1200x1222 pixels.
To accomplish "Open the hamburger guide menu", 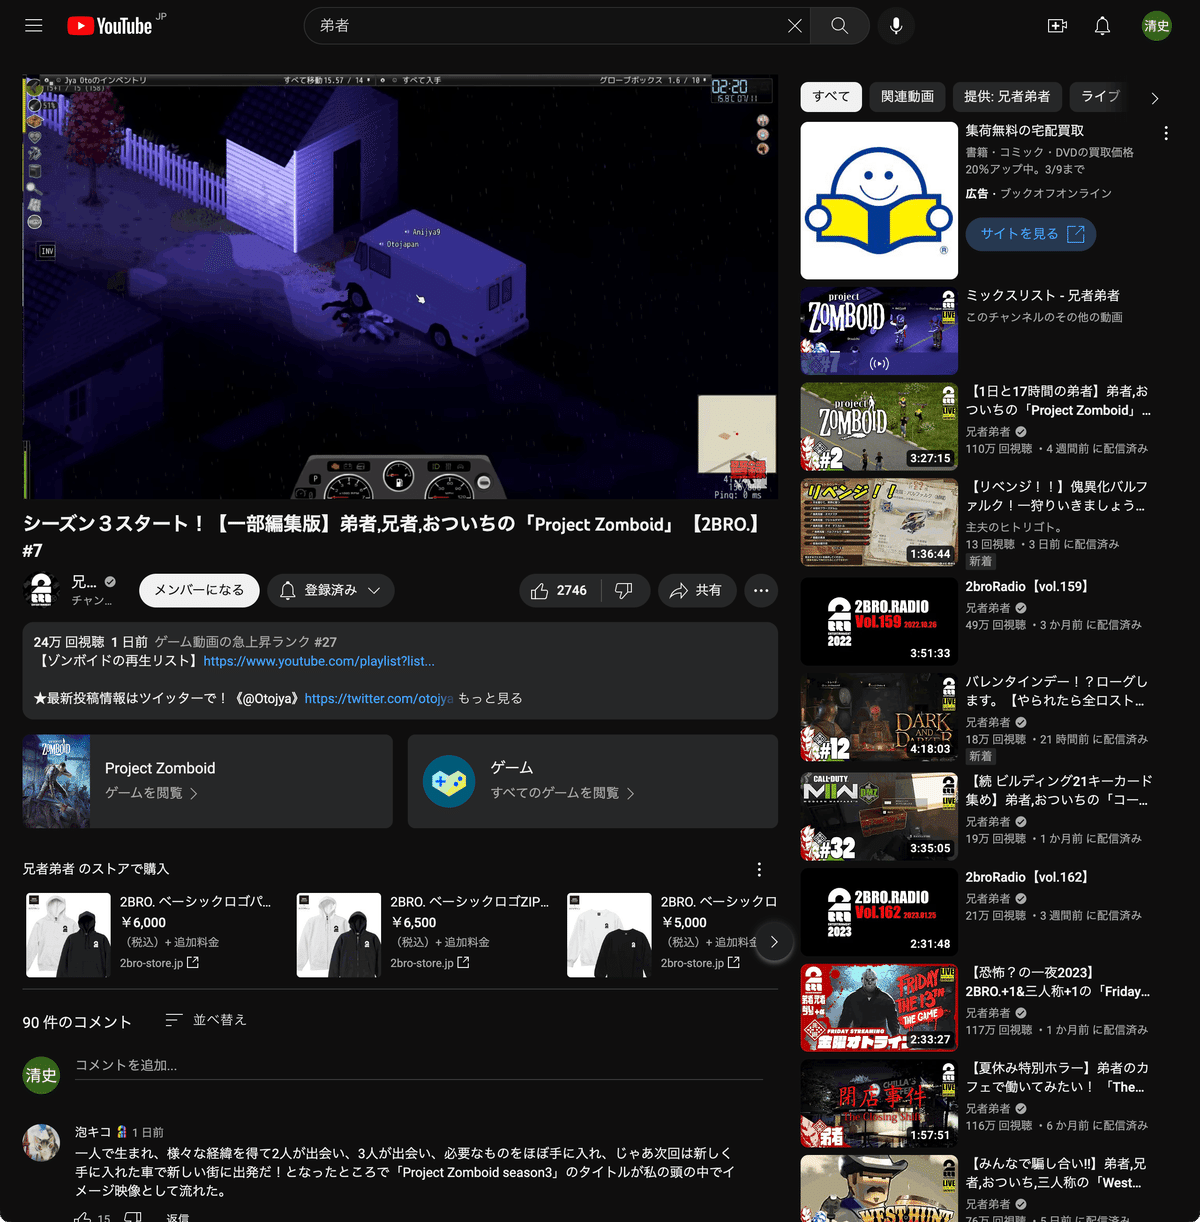I will coord(34,26).
